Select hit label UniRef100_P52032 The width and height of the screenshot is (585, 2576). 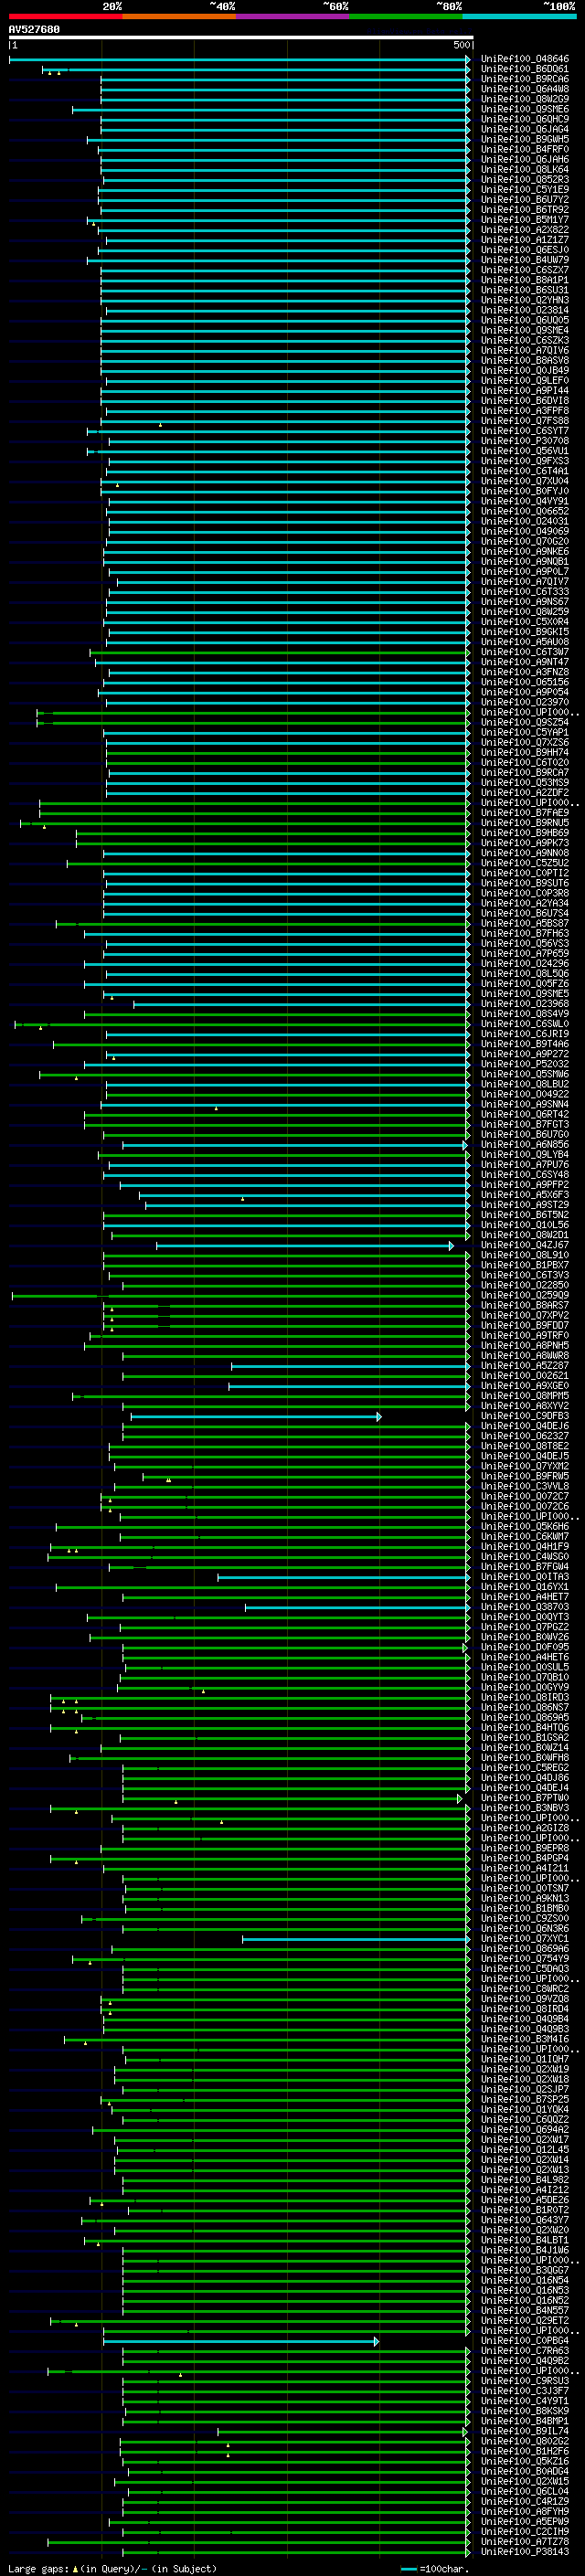(525, 1064)
